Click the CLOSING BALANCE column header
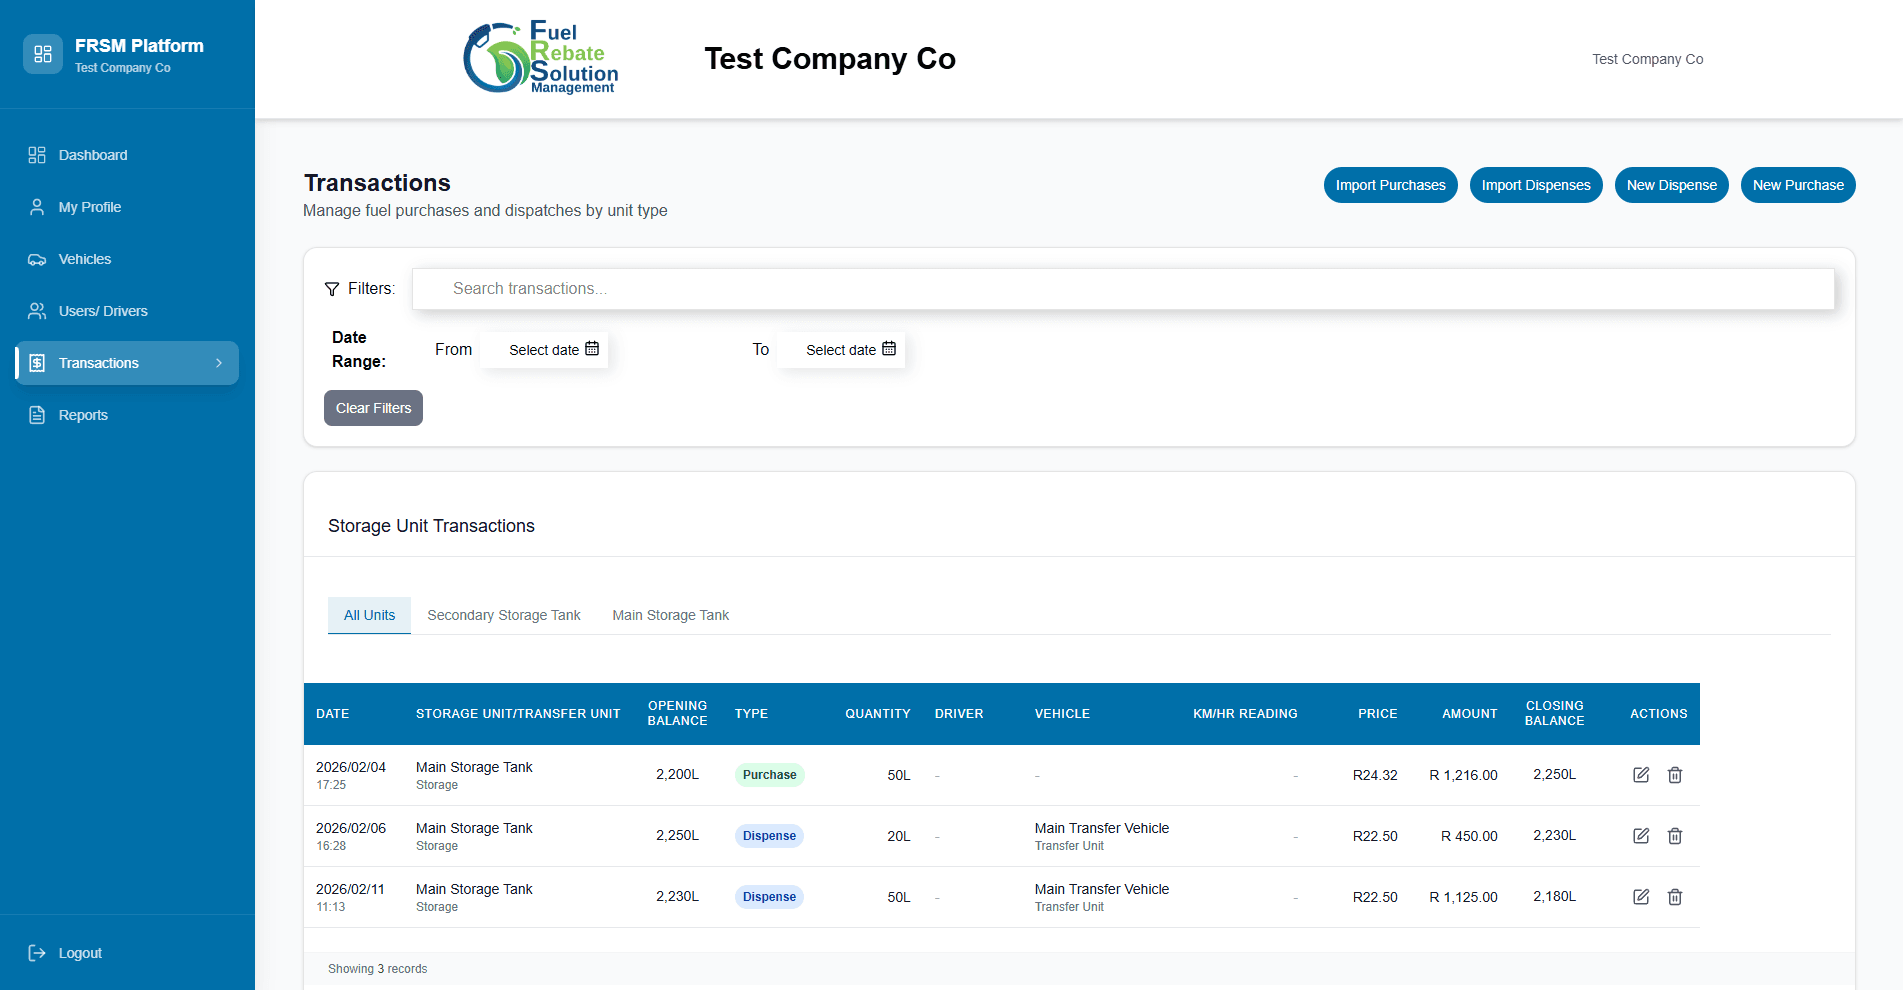 click(x=1554, y=713)
